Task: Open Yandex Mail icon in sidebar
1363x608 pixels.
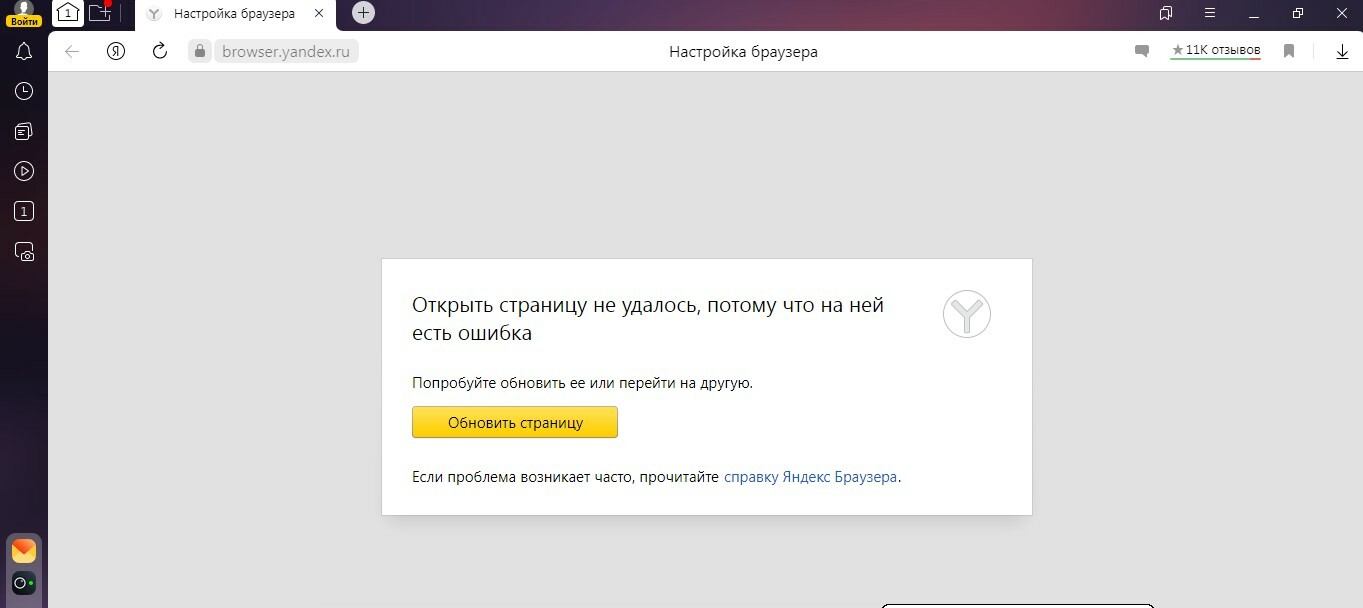Action: pyautogui.click(x=24, y=551)
